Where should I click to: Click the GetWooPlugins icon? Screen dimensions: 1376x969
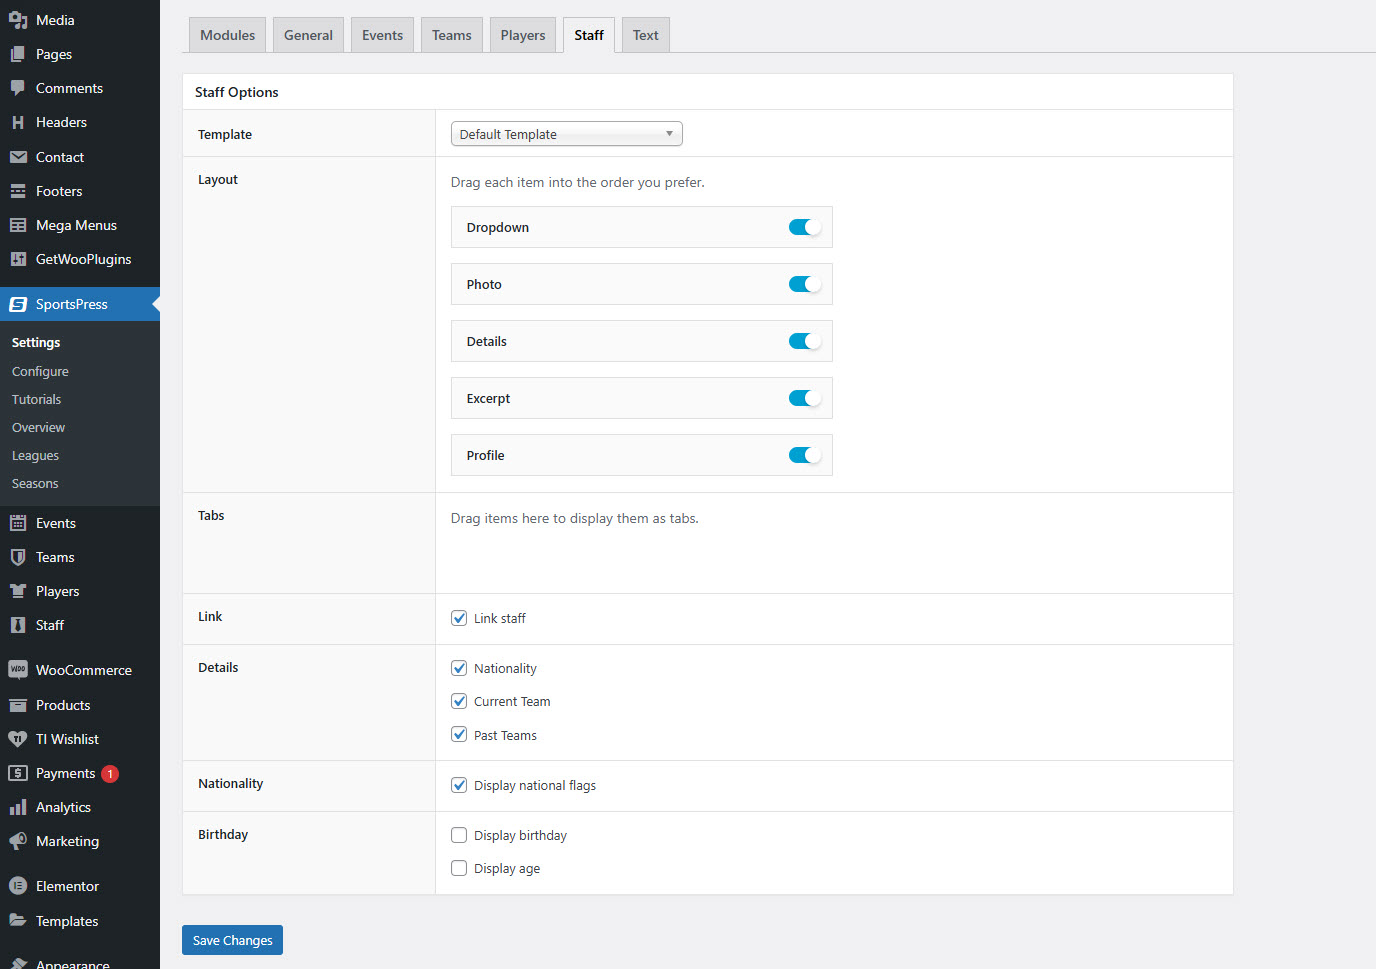(18, 259)
